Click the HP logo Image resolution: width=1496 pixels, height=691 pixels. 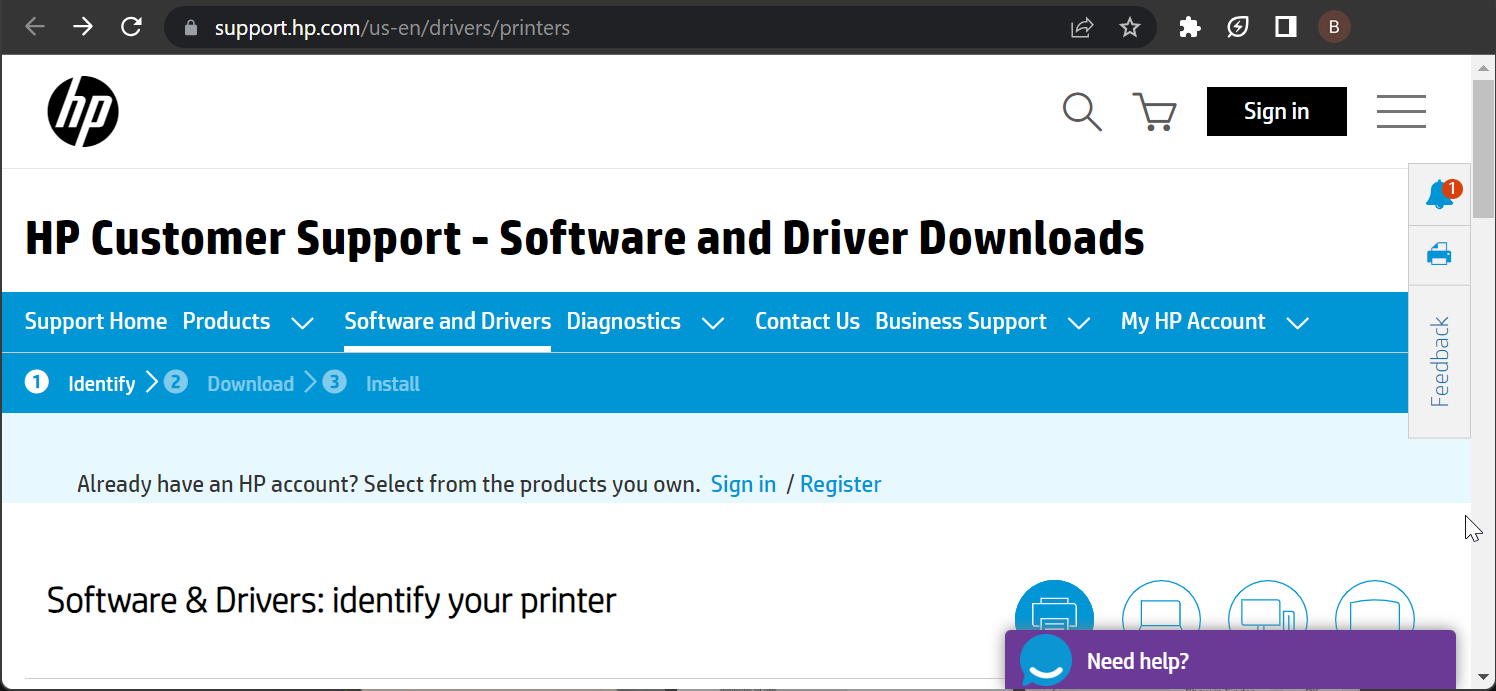(83, 111)
